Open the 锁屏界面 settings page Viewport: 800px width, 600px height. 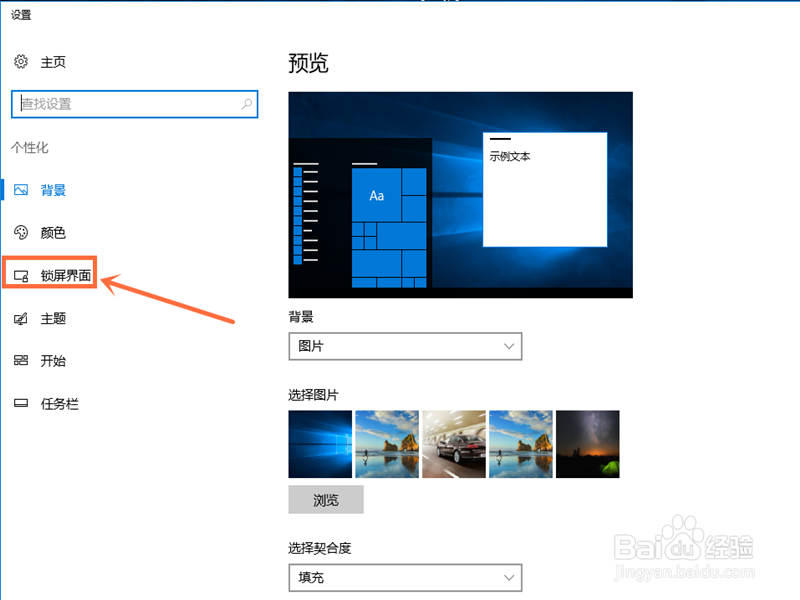[x=66, y=276]
